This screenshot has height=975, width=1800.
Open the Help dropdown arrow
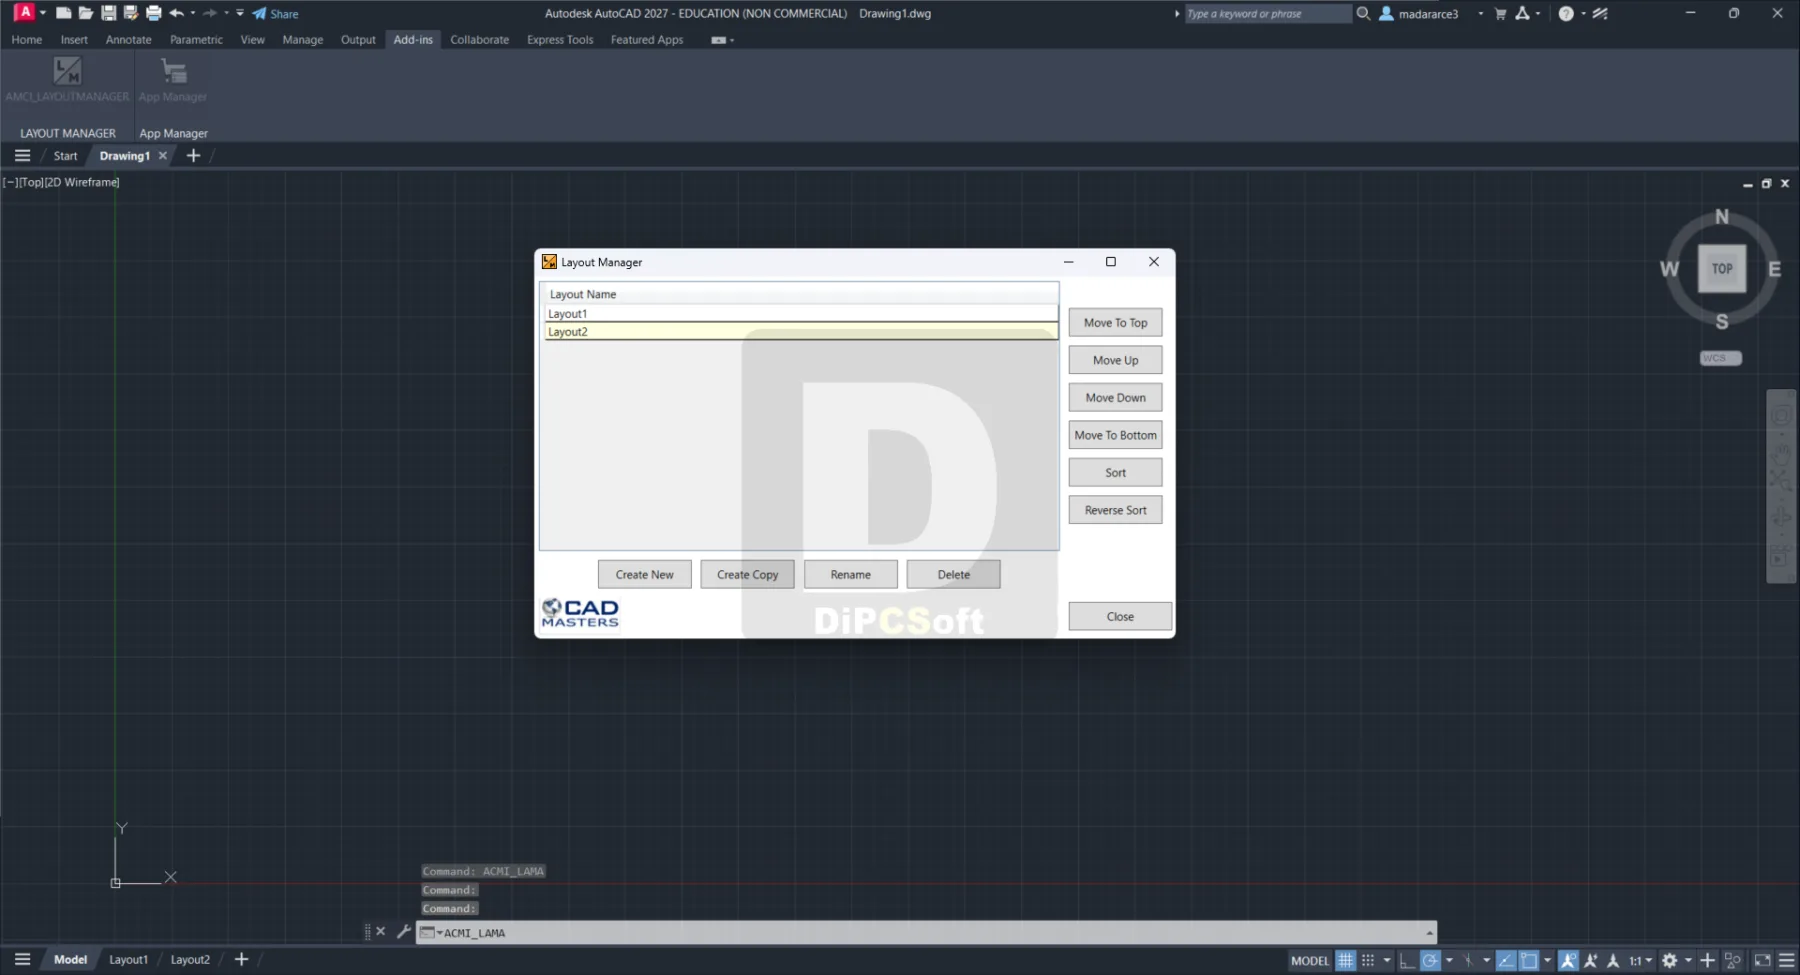click(x=1584, y=13)
